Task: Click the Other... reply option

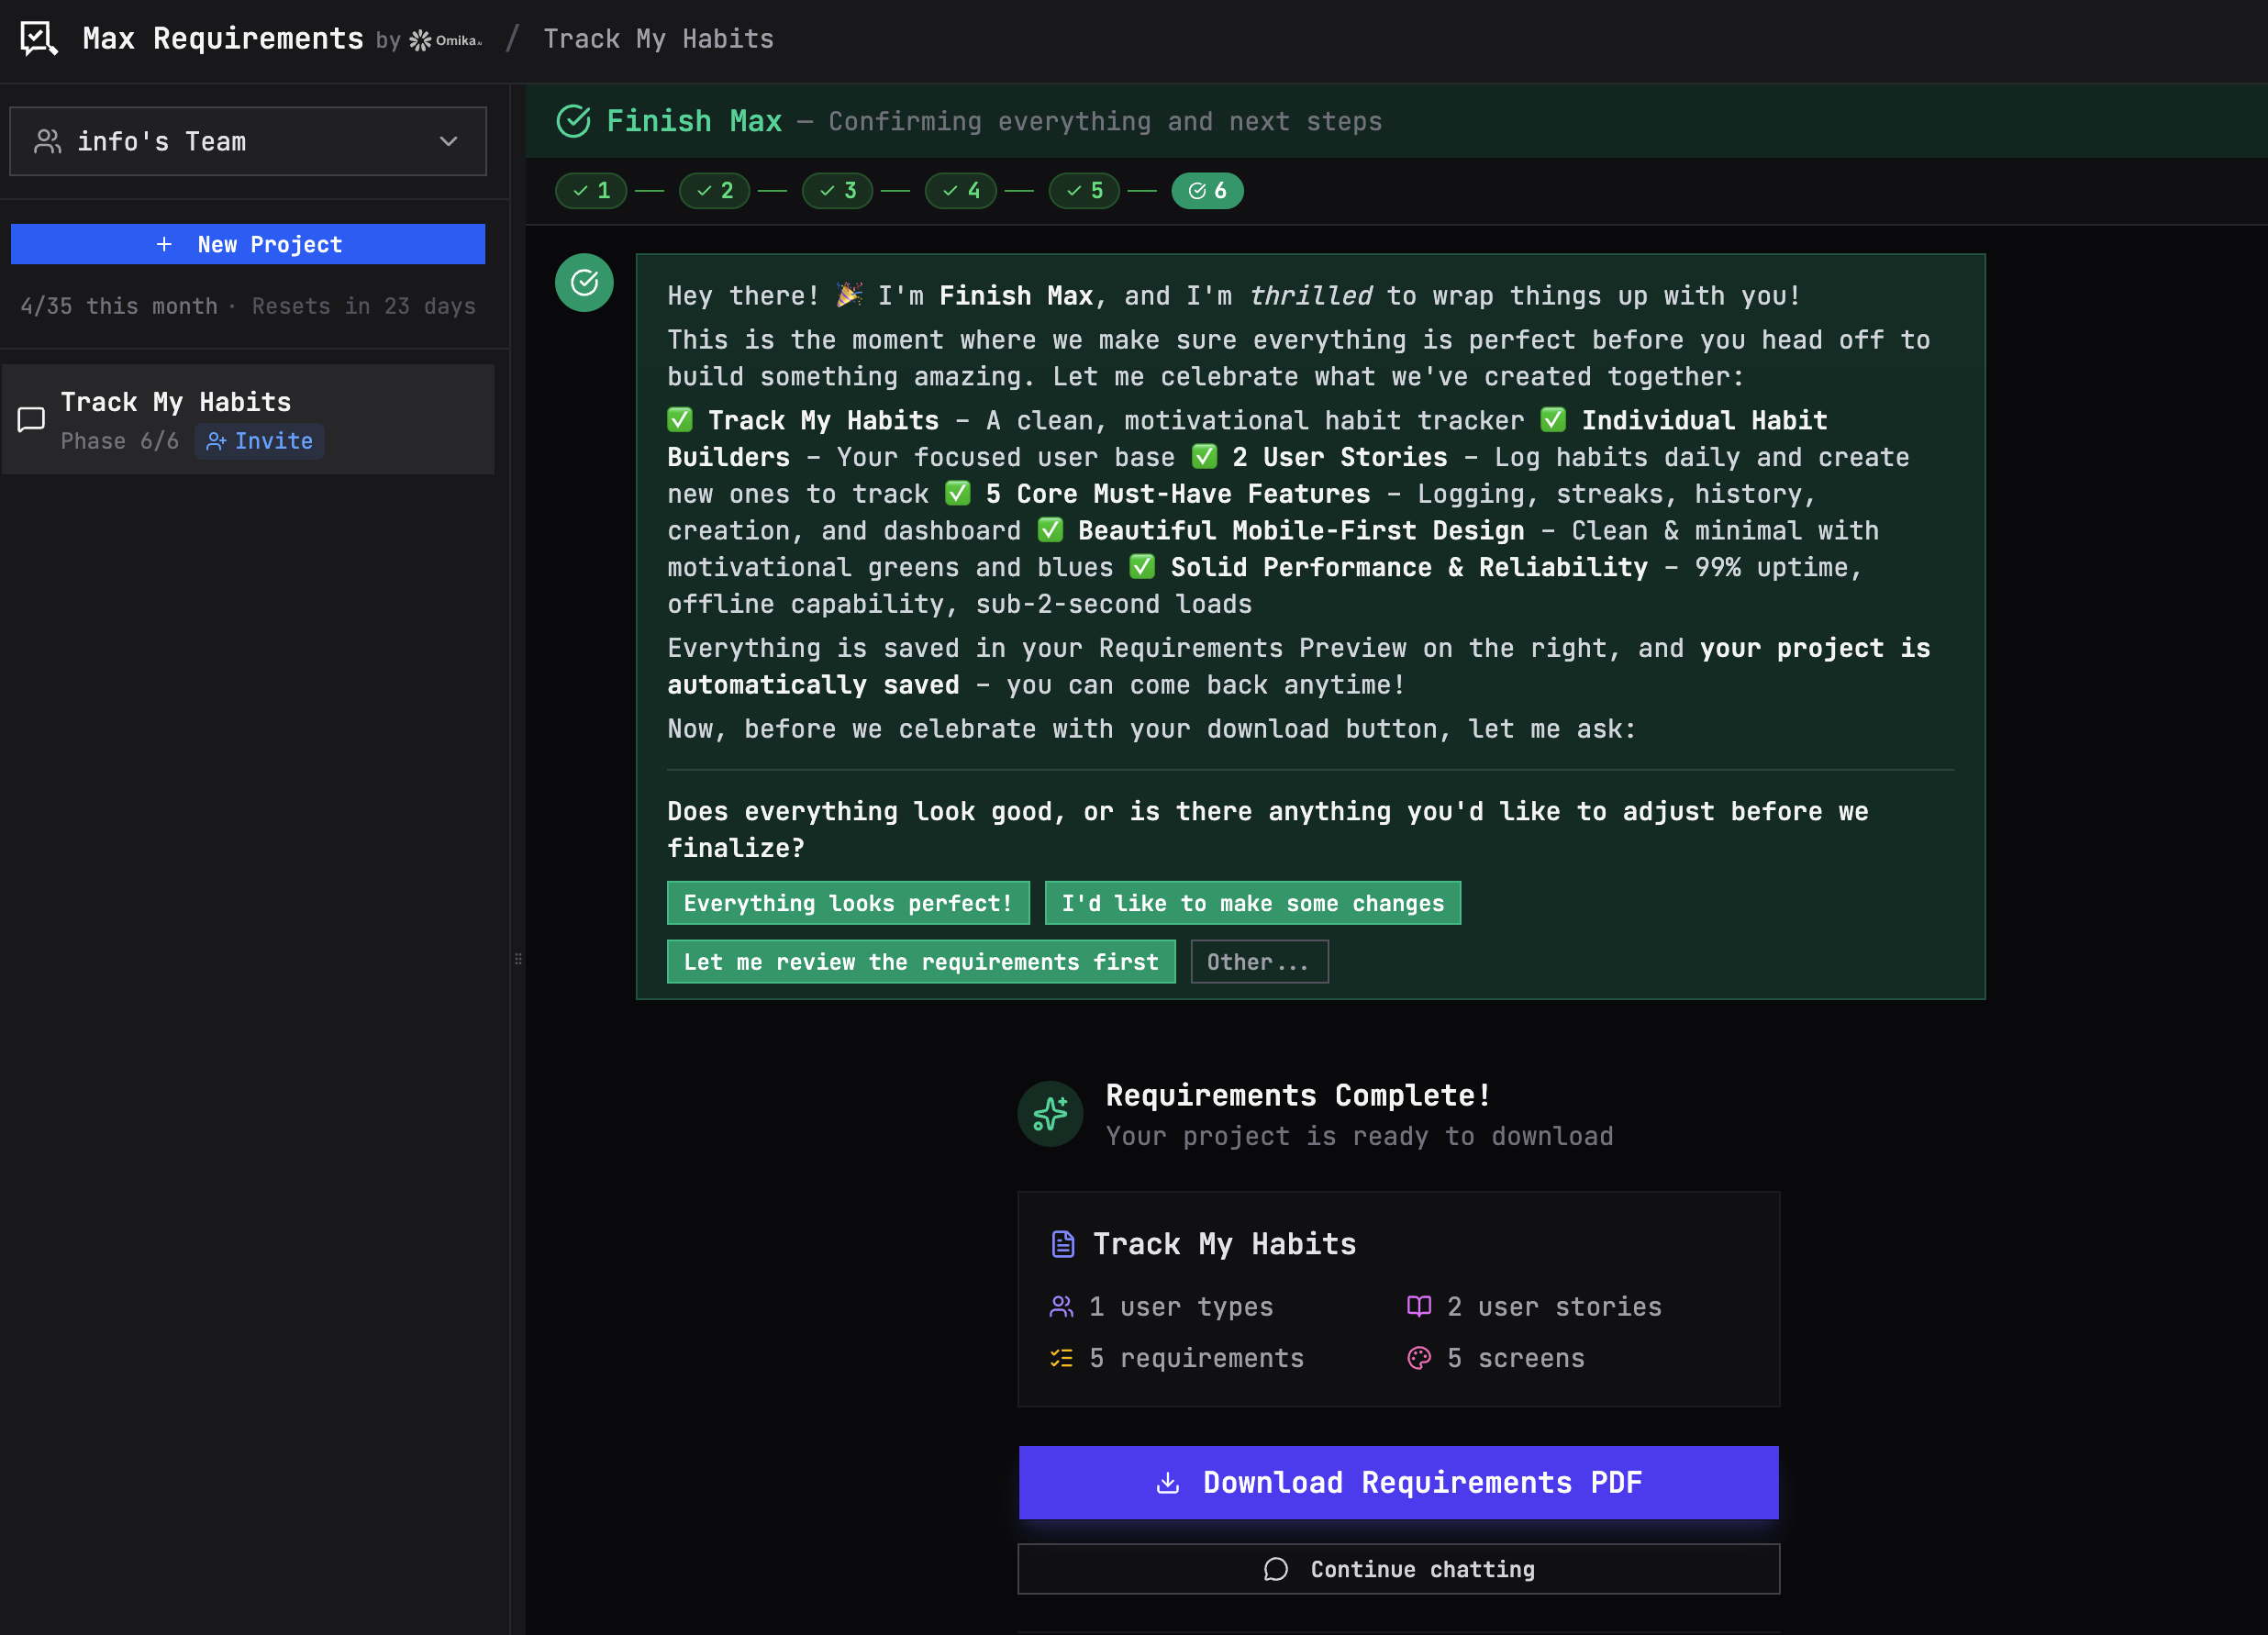Action: 1258,962
